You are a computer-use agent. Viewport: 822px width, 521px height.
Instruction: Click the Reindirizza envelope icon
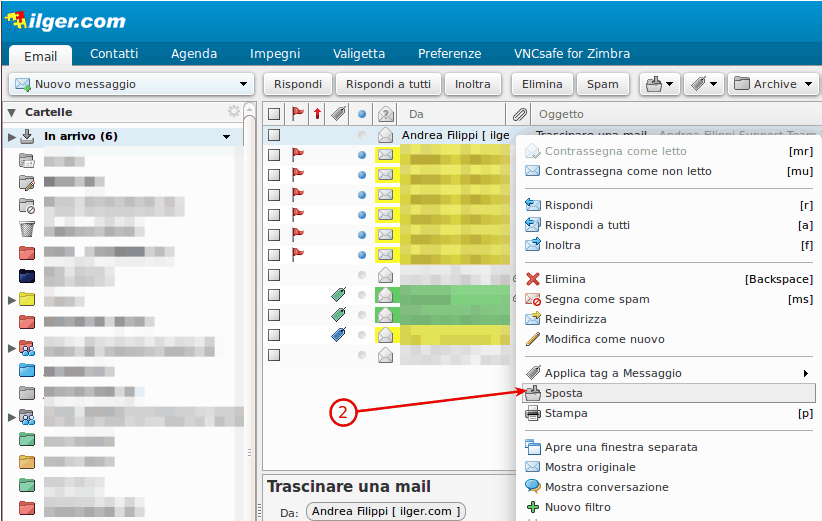click(x=533, y=319)
